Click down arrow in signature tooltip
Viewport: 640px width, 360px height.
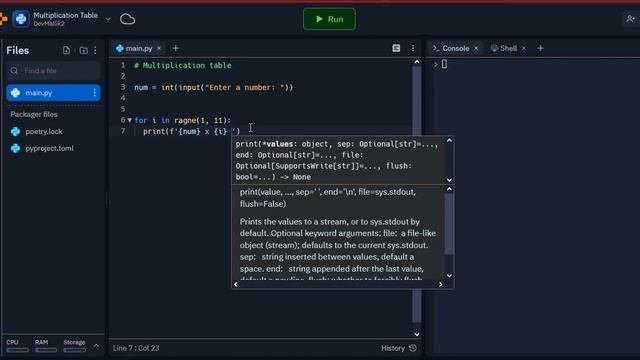(x=449, y=180)
